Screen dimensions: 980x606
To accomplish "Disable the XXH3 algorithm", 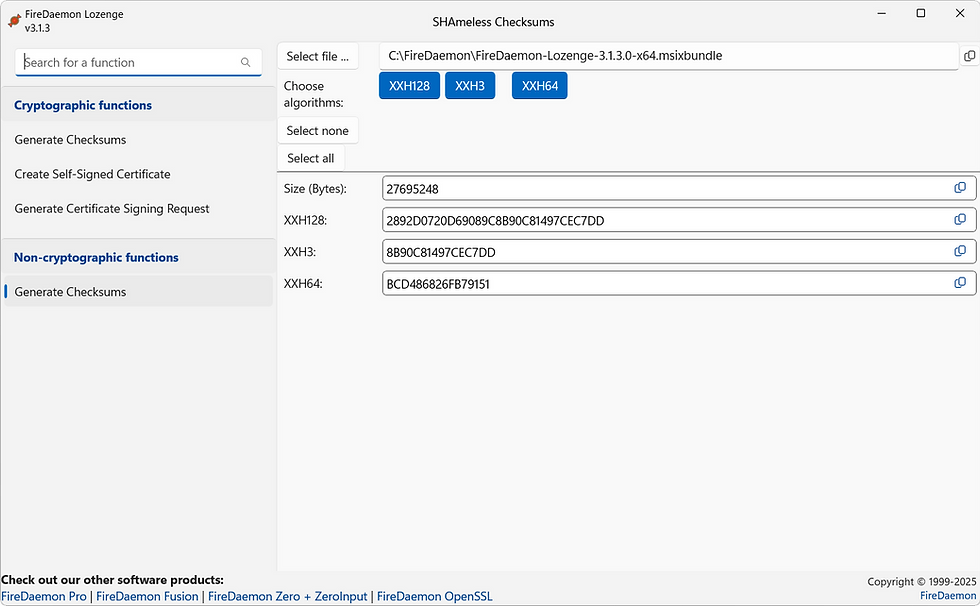I will coord(470,85).
